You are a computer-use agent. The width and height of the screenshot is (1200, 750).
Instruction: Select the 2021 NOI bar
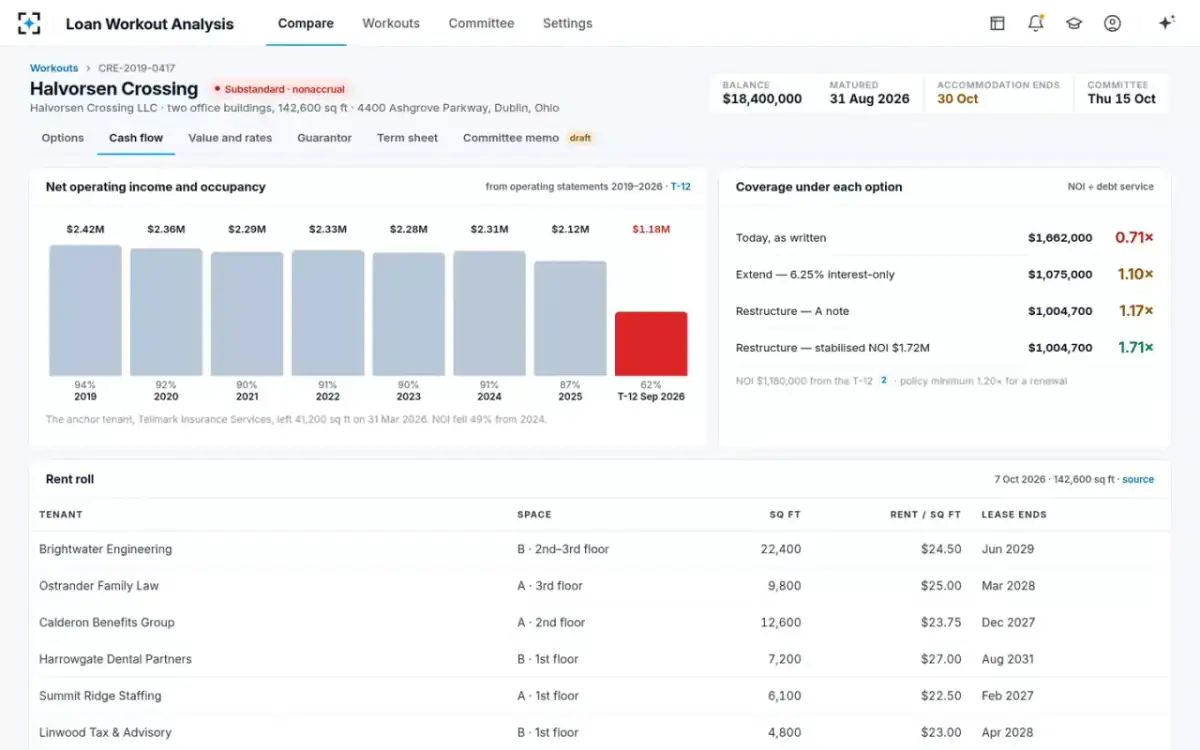point(247,314)
